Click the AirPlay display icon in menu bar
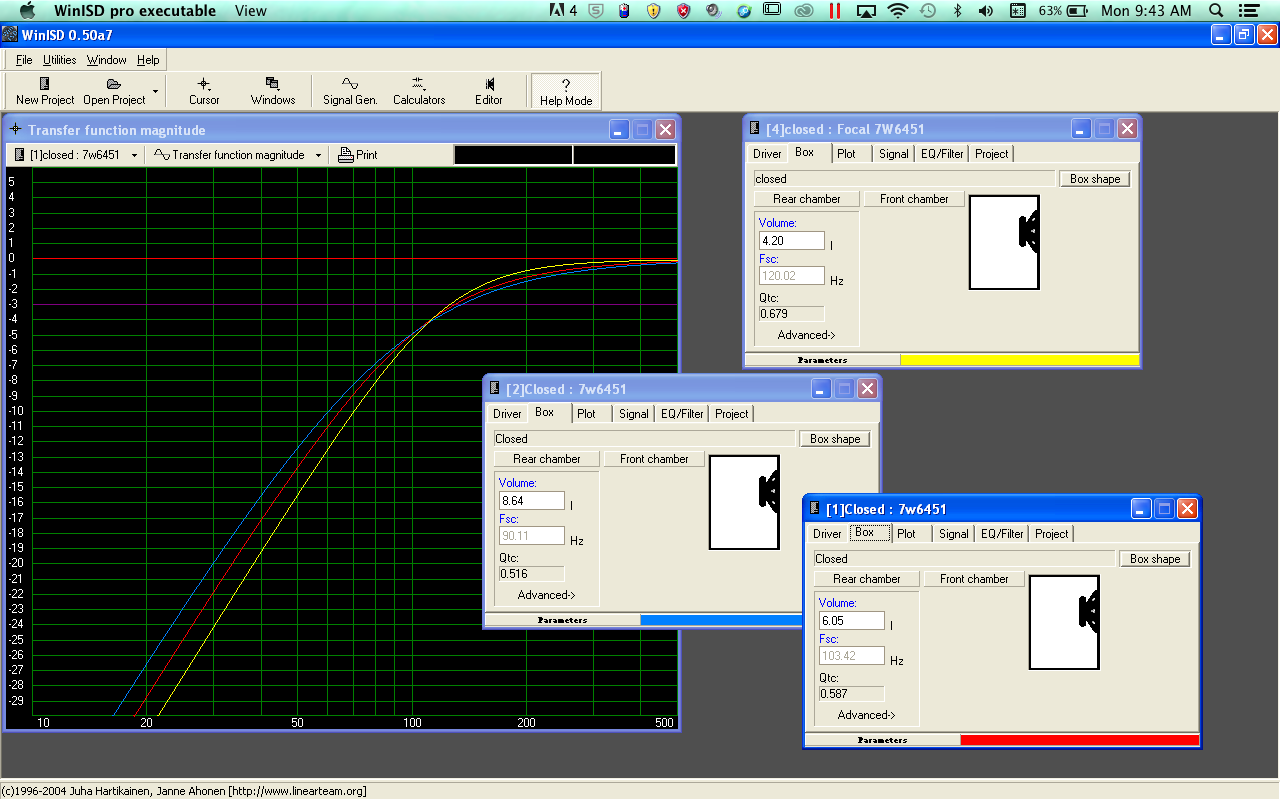Image resolution: width=1280 pixels, height=800 pixels. tap(866, 10)
